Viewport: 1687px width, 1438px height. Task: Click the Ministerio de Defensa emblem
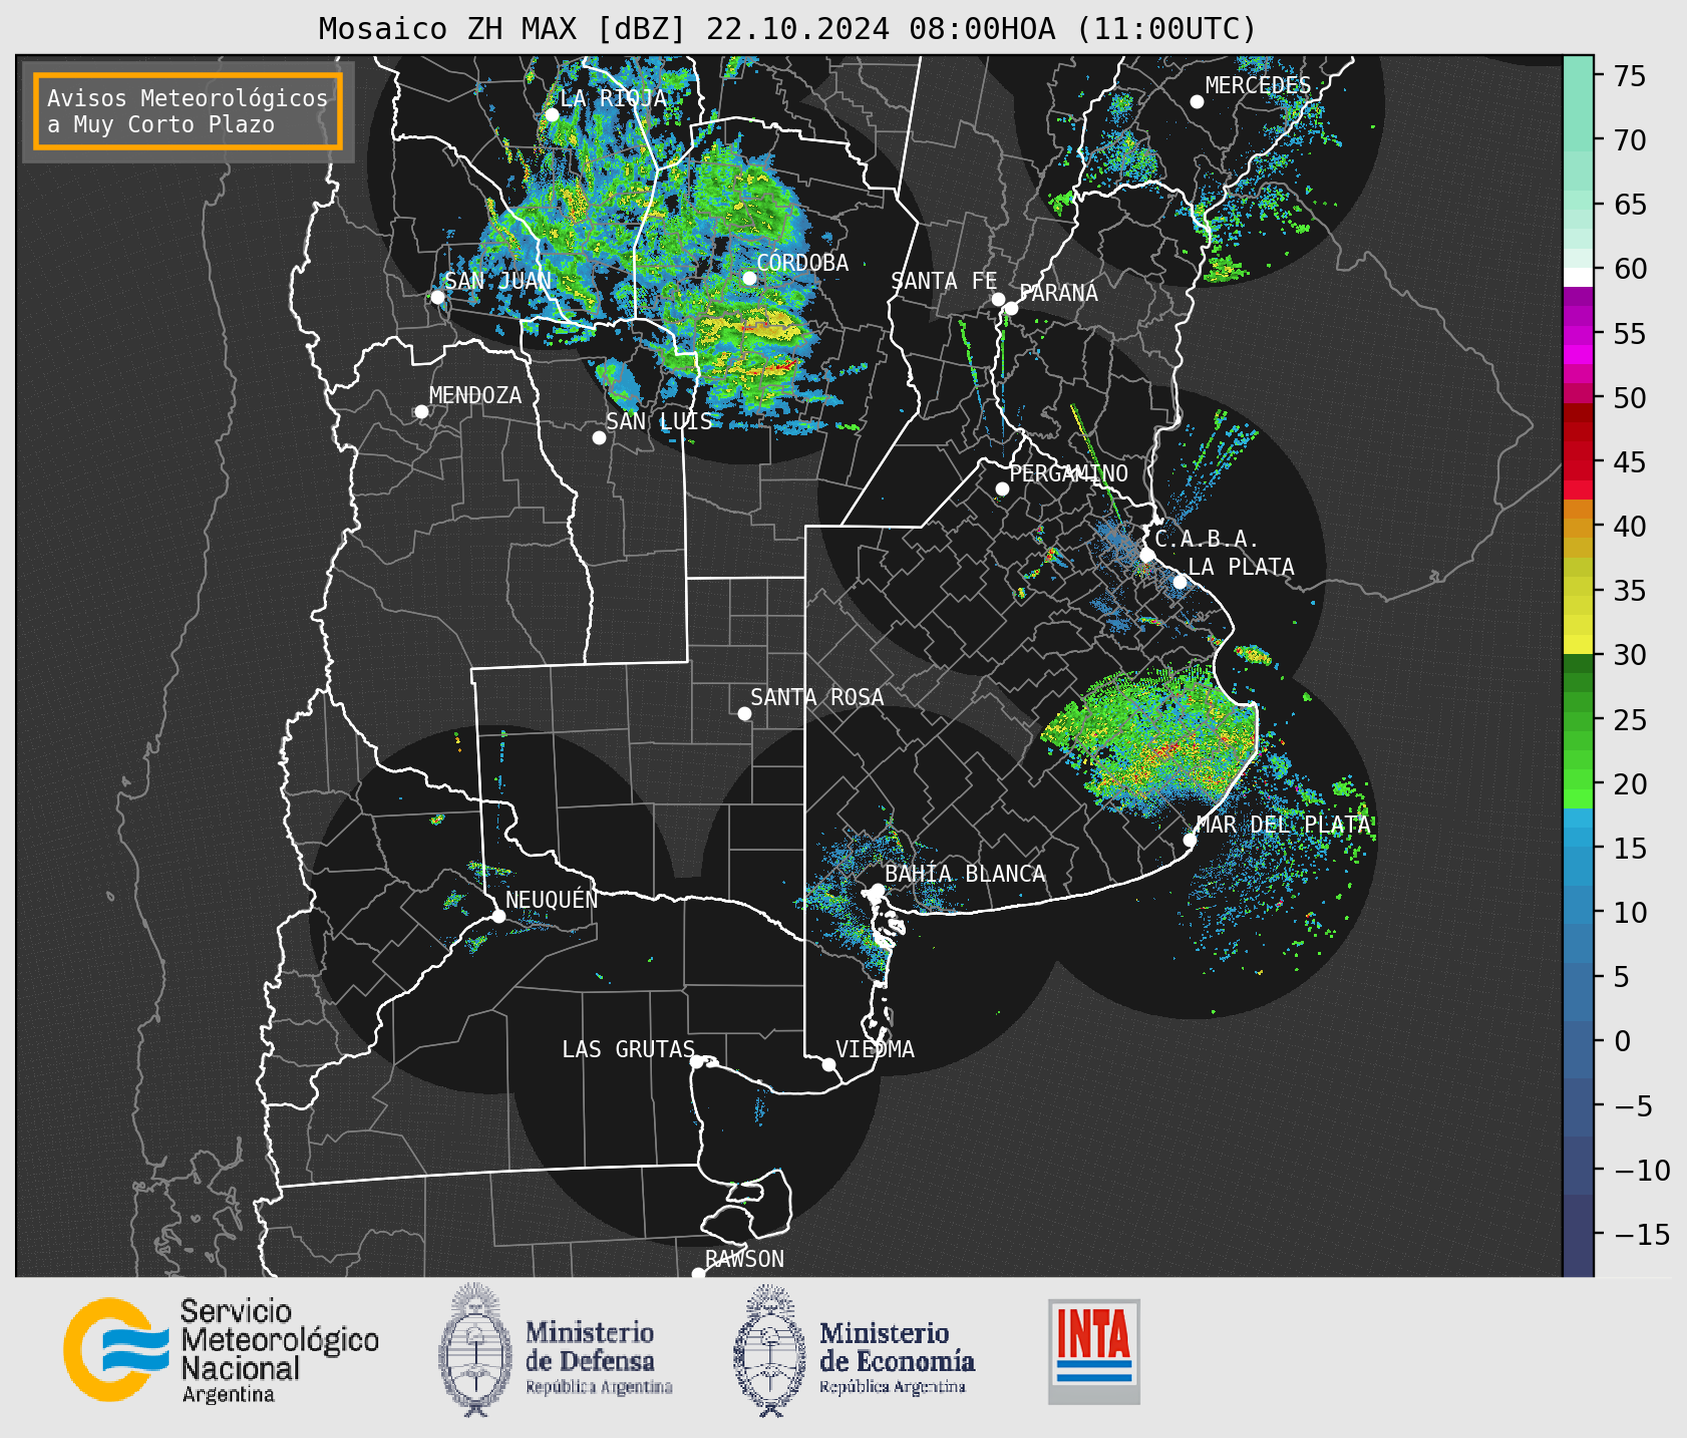pyautogui.click(x=474, y=1350)
